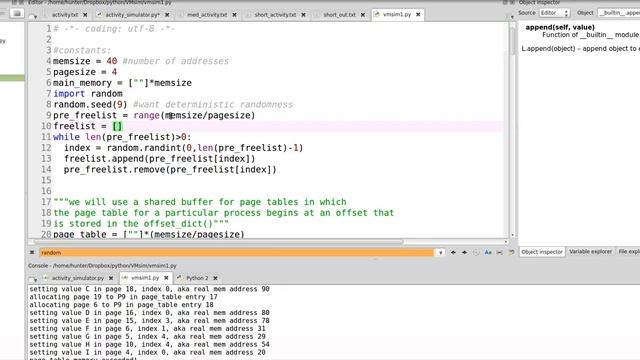Click line 10 'freelist = []' in editor
Viewport: 640px width, 360px height.
coord(88,126)
